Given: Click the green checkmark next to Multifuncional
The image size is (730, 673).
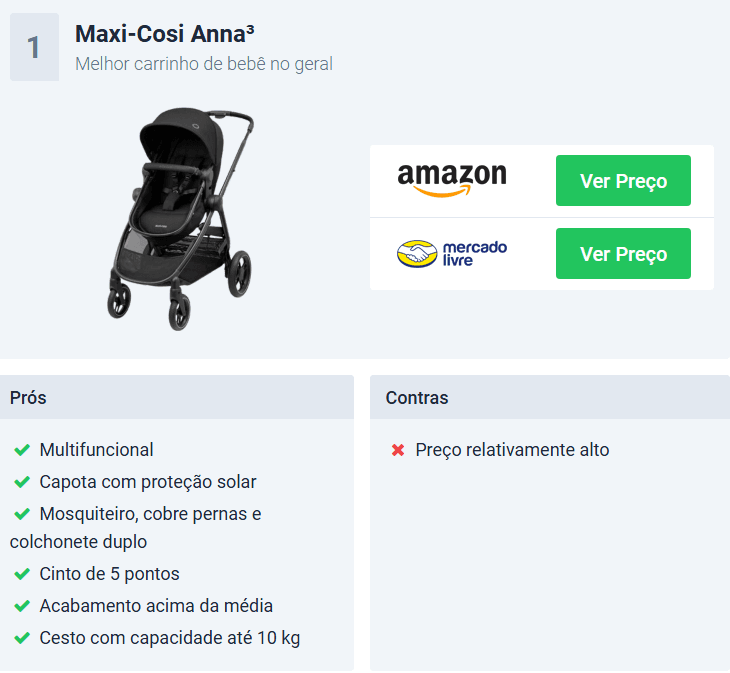Looking at the screenshot, I should (22, 450).
